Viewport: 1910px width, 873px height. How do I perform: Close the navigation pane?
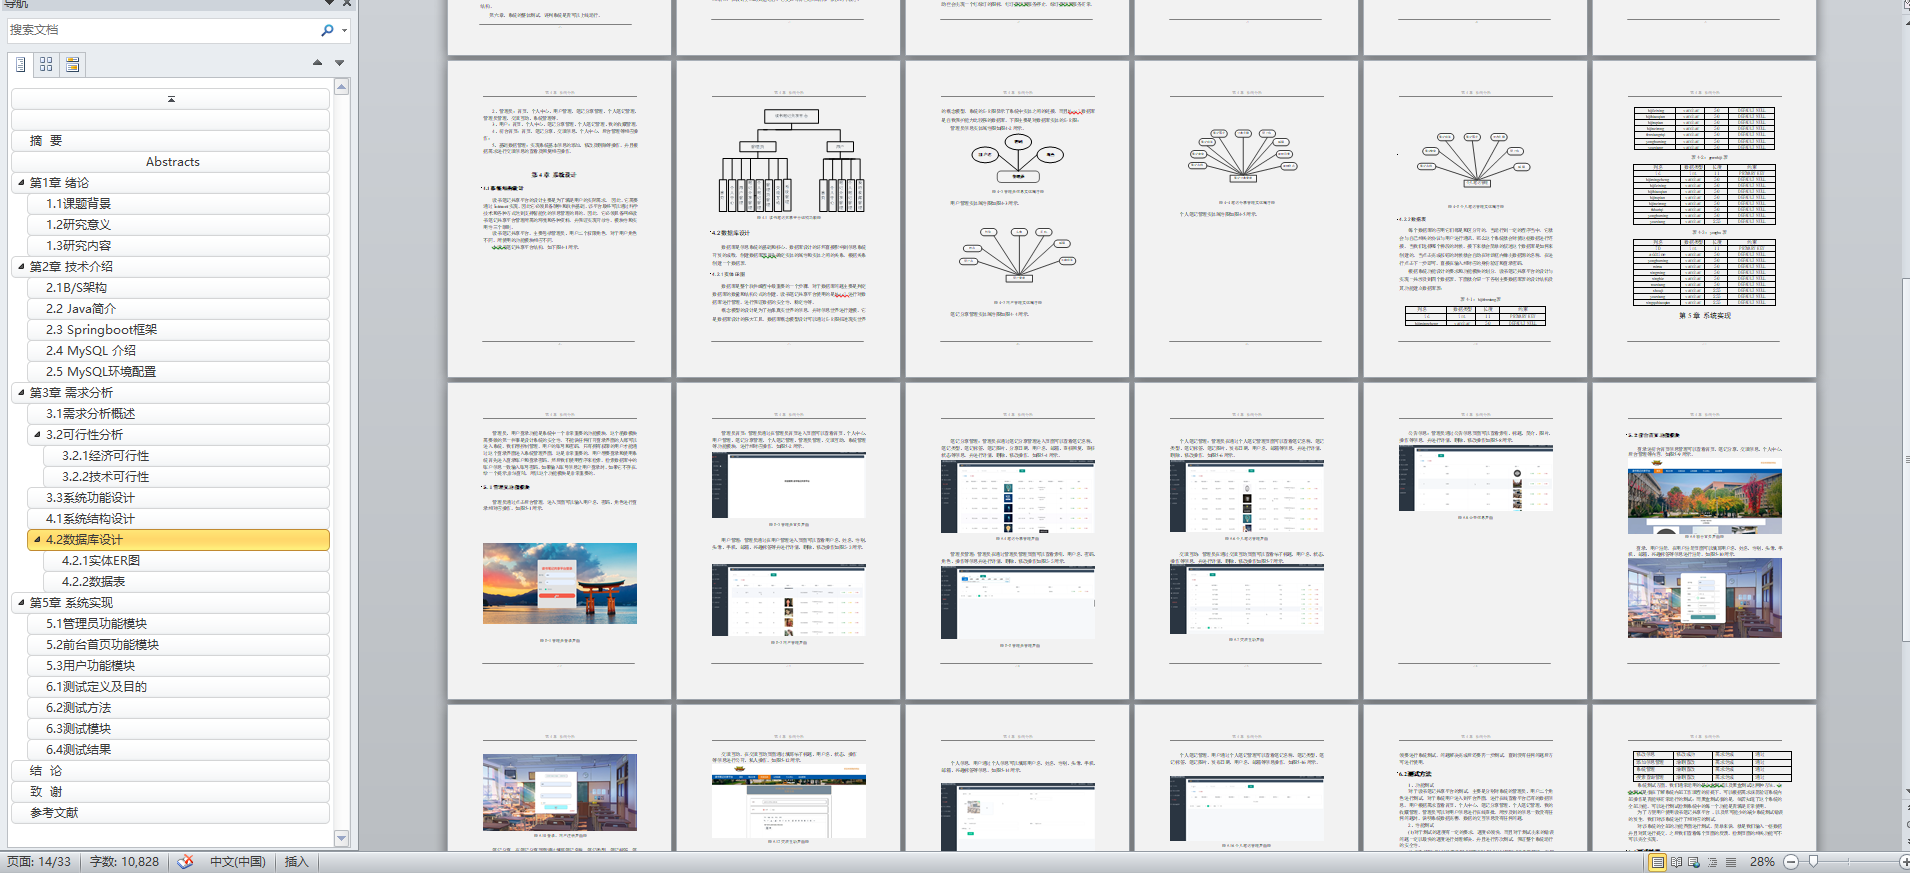point(346,4)
